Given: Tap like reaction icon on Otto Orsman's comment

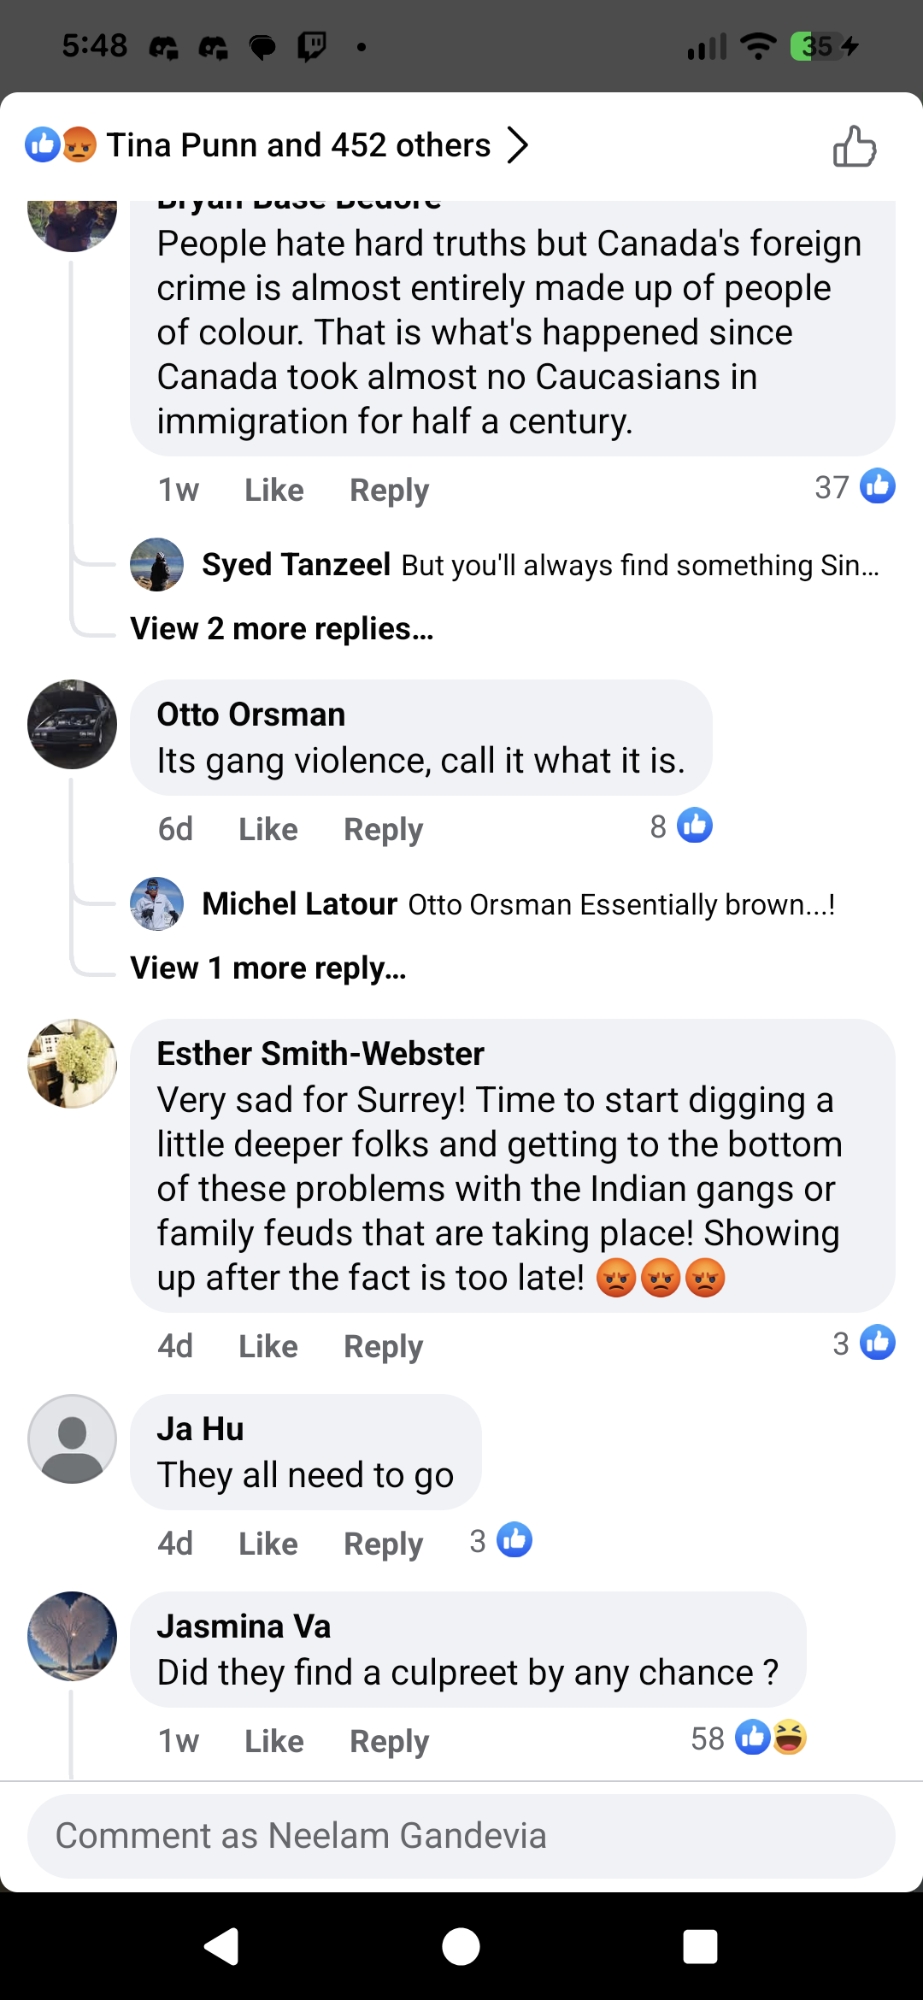Looking at the screenshot, I should pos(694,826).
